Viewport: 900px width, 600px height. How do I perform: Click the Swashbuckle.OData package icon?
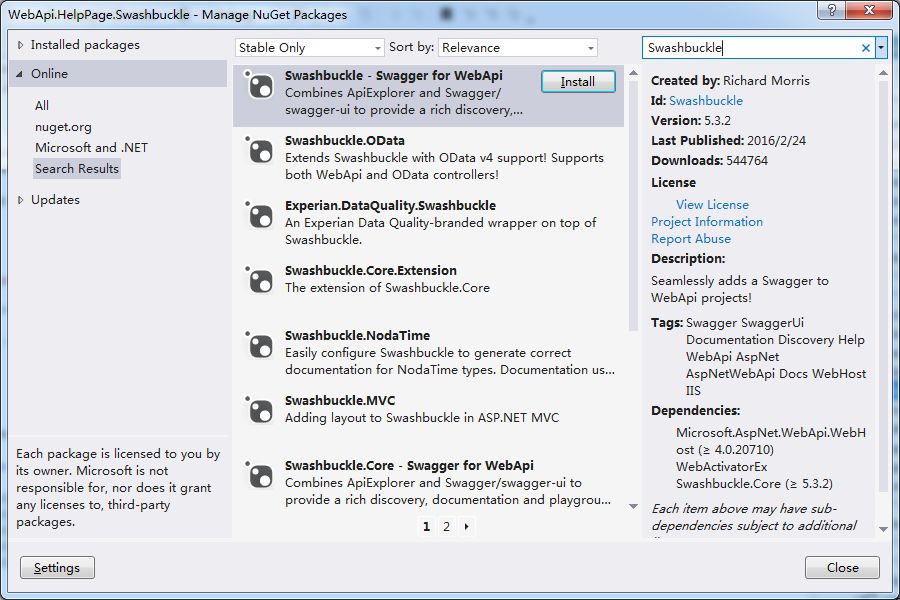[260, 151]
